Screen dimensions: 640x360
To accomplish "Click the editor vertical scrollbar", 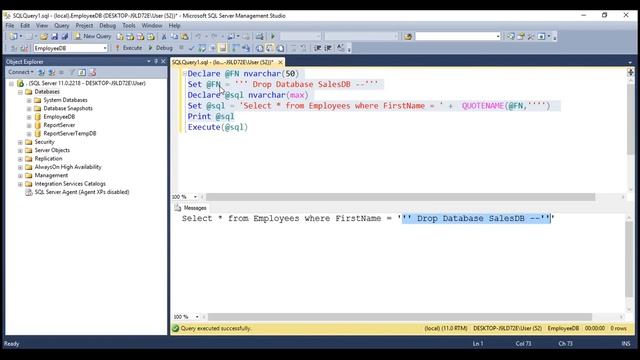I will point(630,120).
